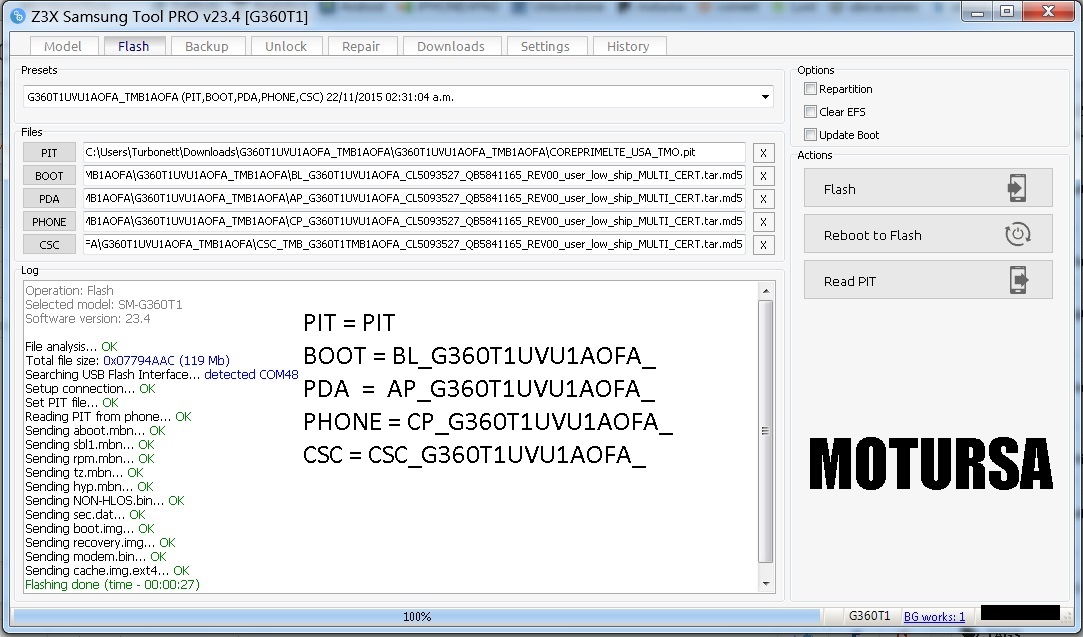
Task: Click the Flash action phone icon
Action: (x=1017, y=188)
